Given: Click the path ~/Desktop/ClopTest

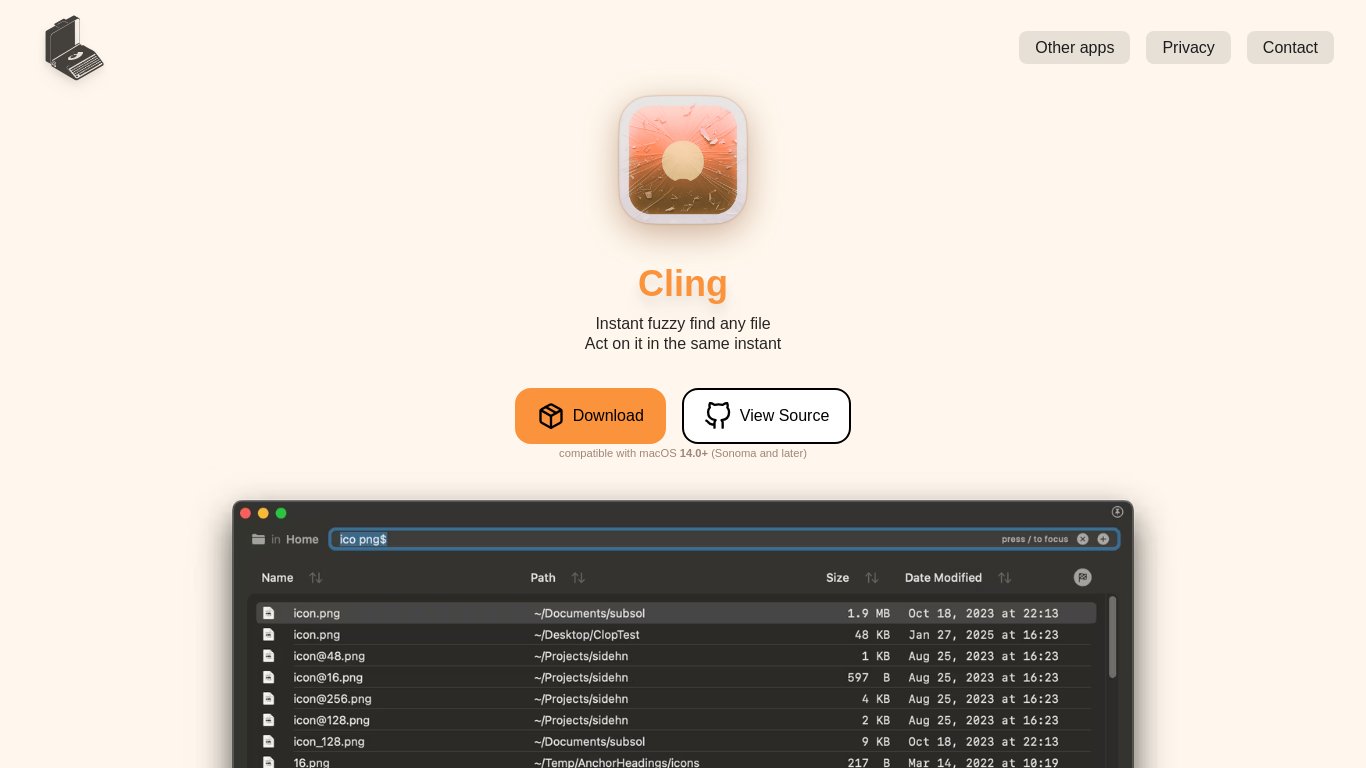Looking at the screenshot, I should click(587, 634).
